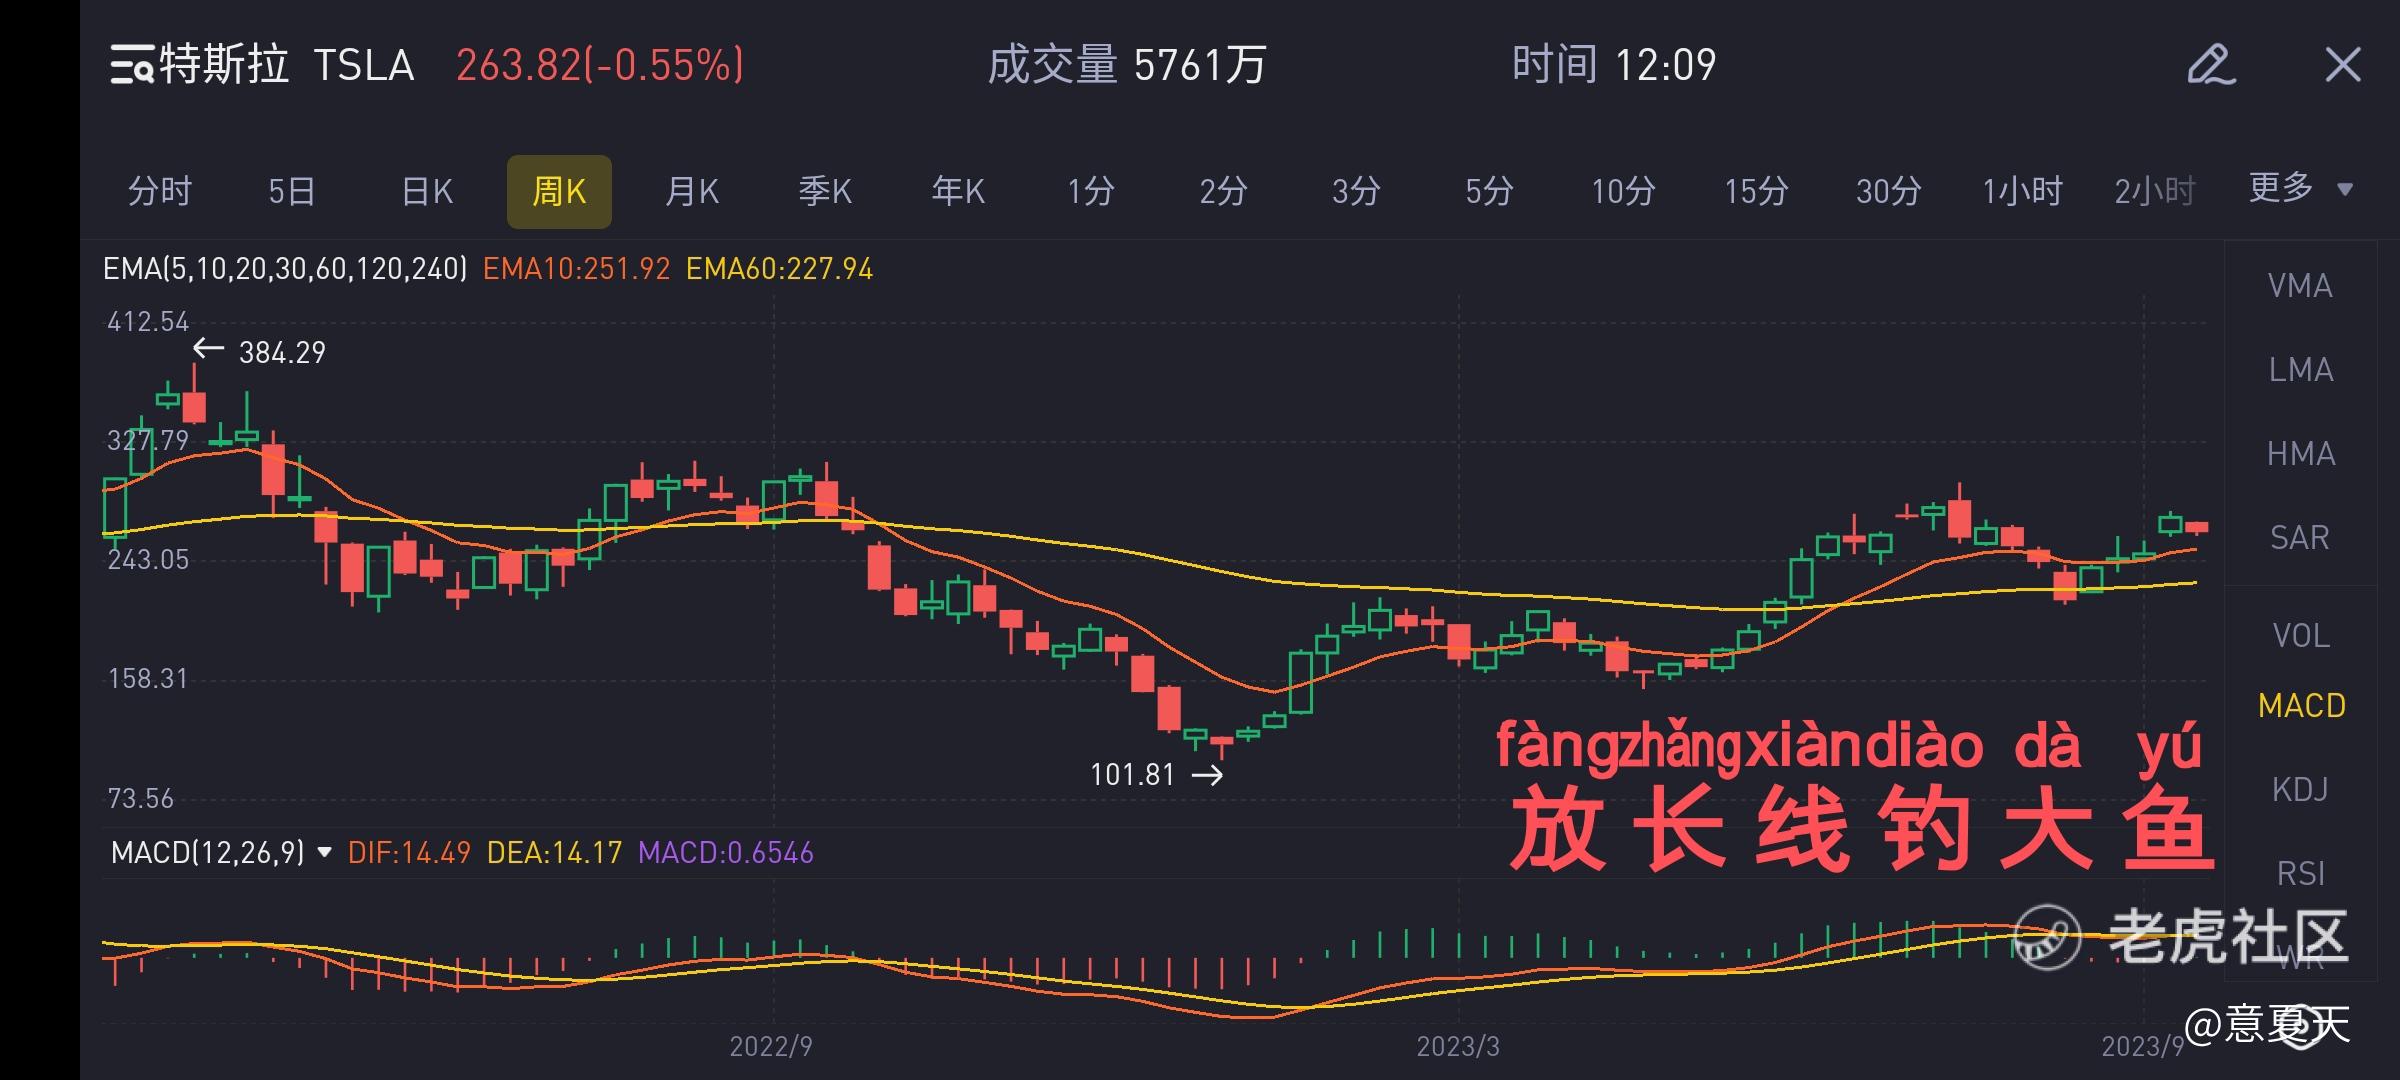Open the stock search list icon
The image size is (2400, 1080).
coord(130,65)
